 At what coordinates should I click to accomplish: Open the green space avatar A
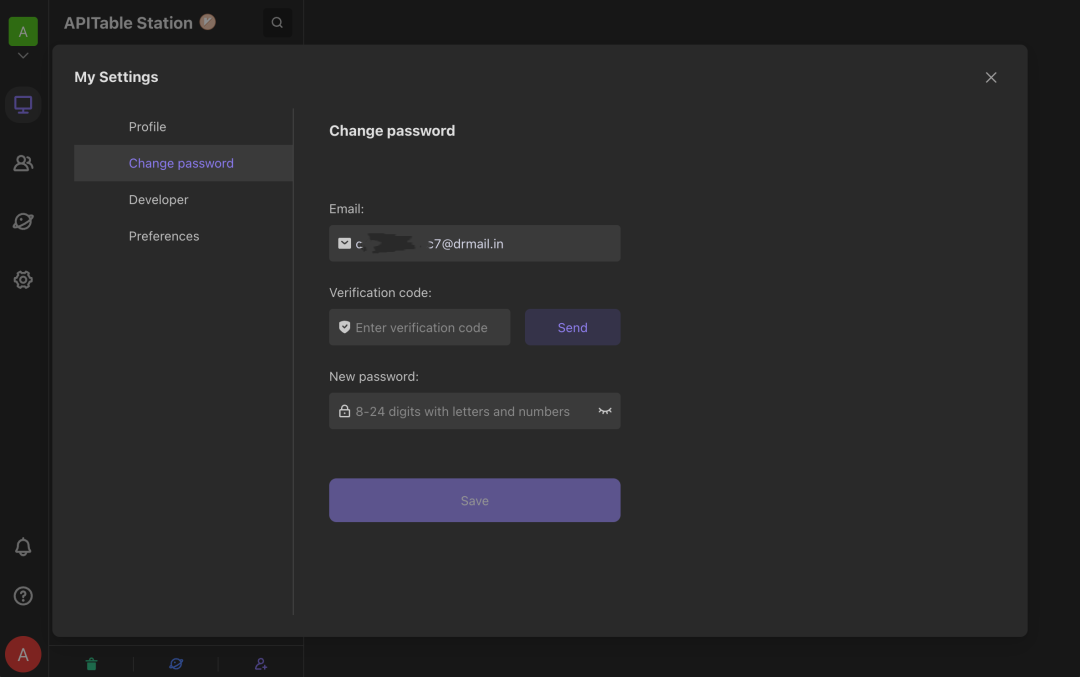23,32
